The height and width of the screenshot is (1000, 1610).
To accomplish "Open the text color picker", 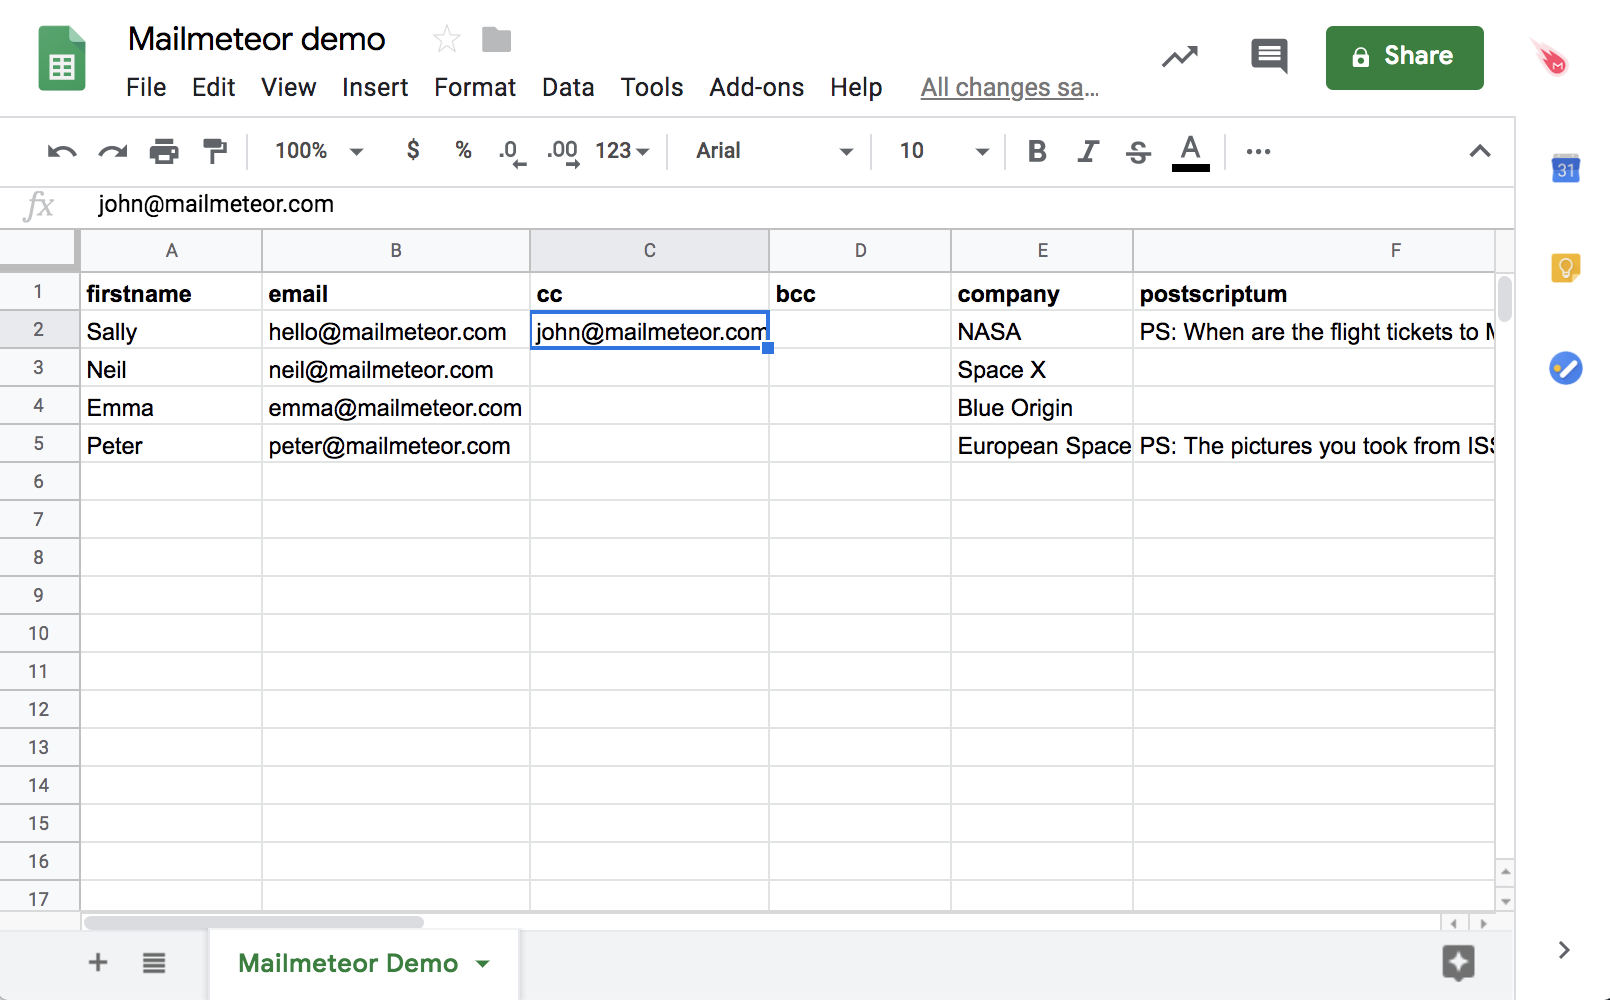I will point(1190,152).
